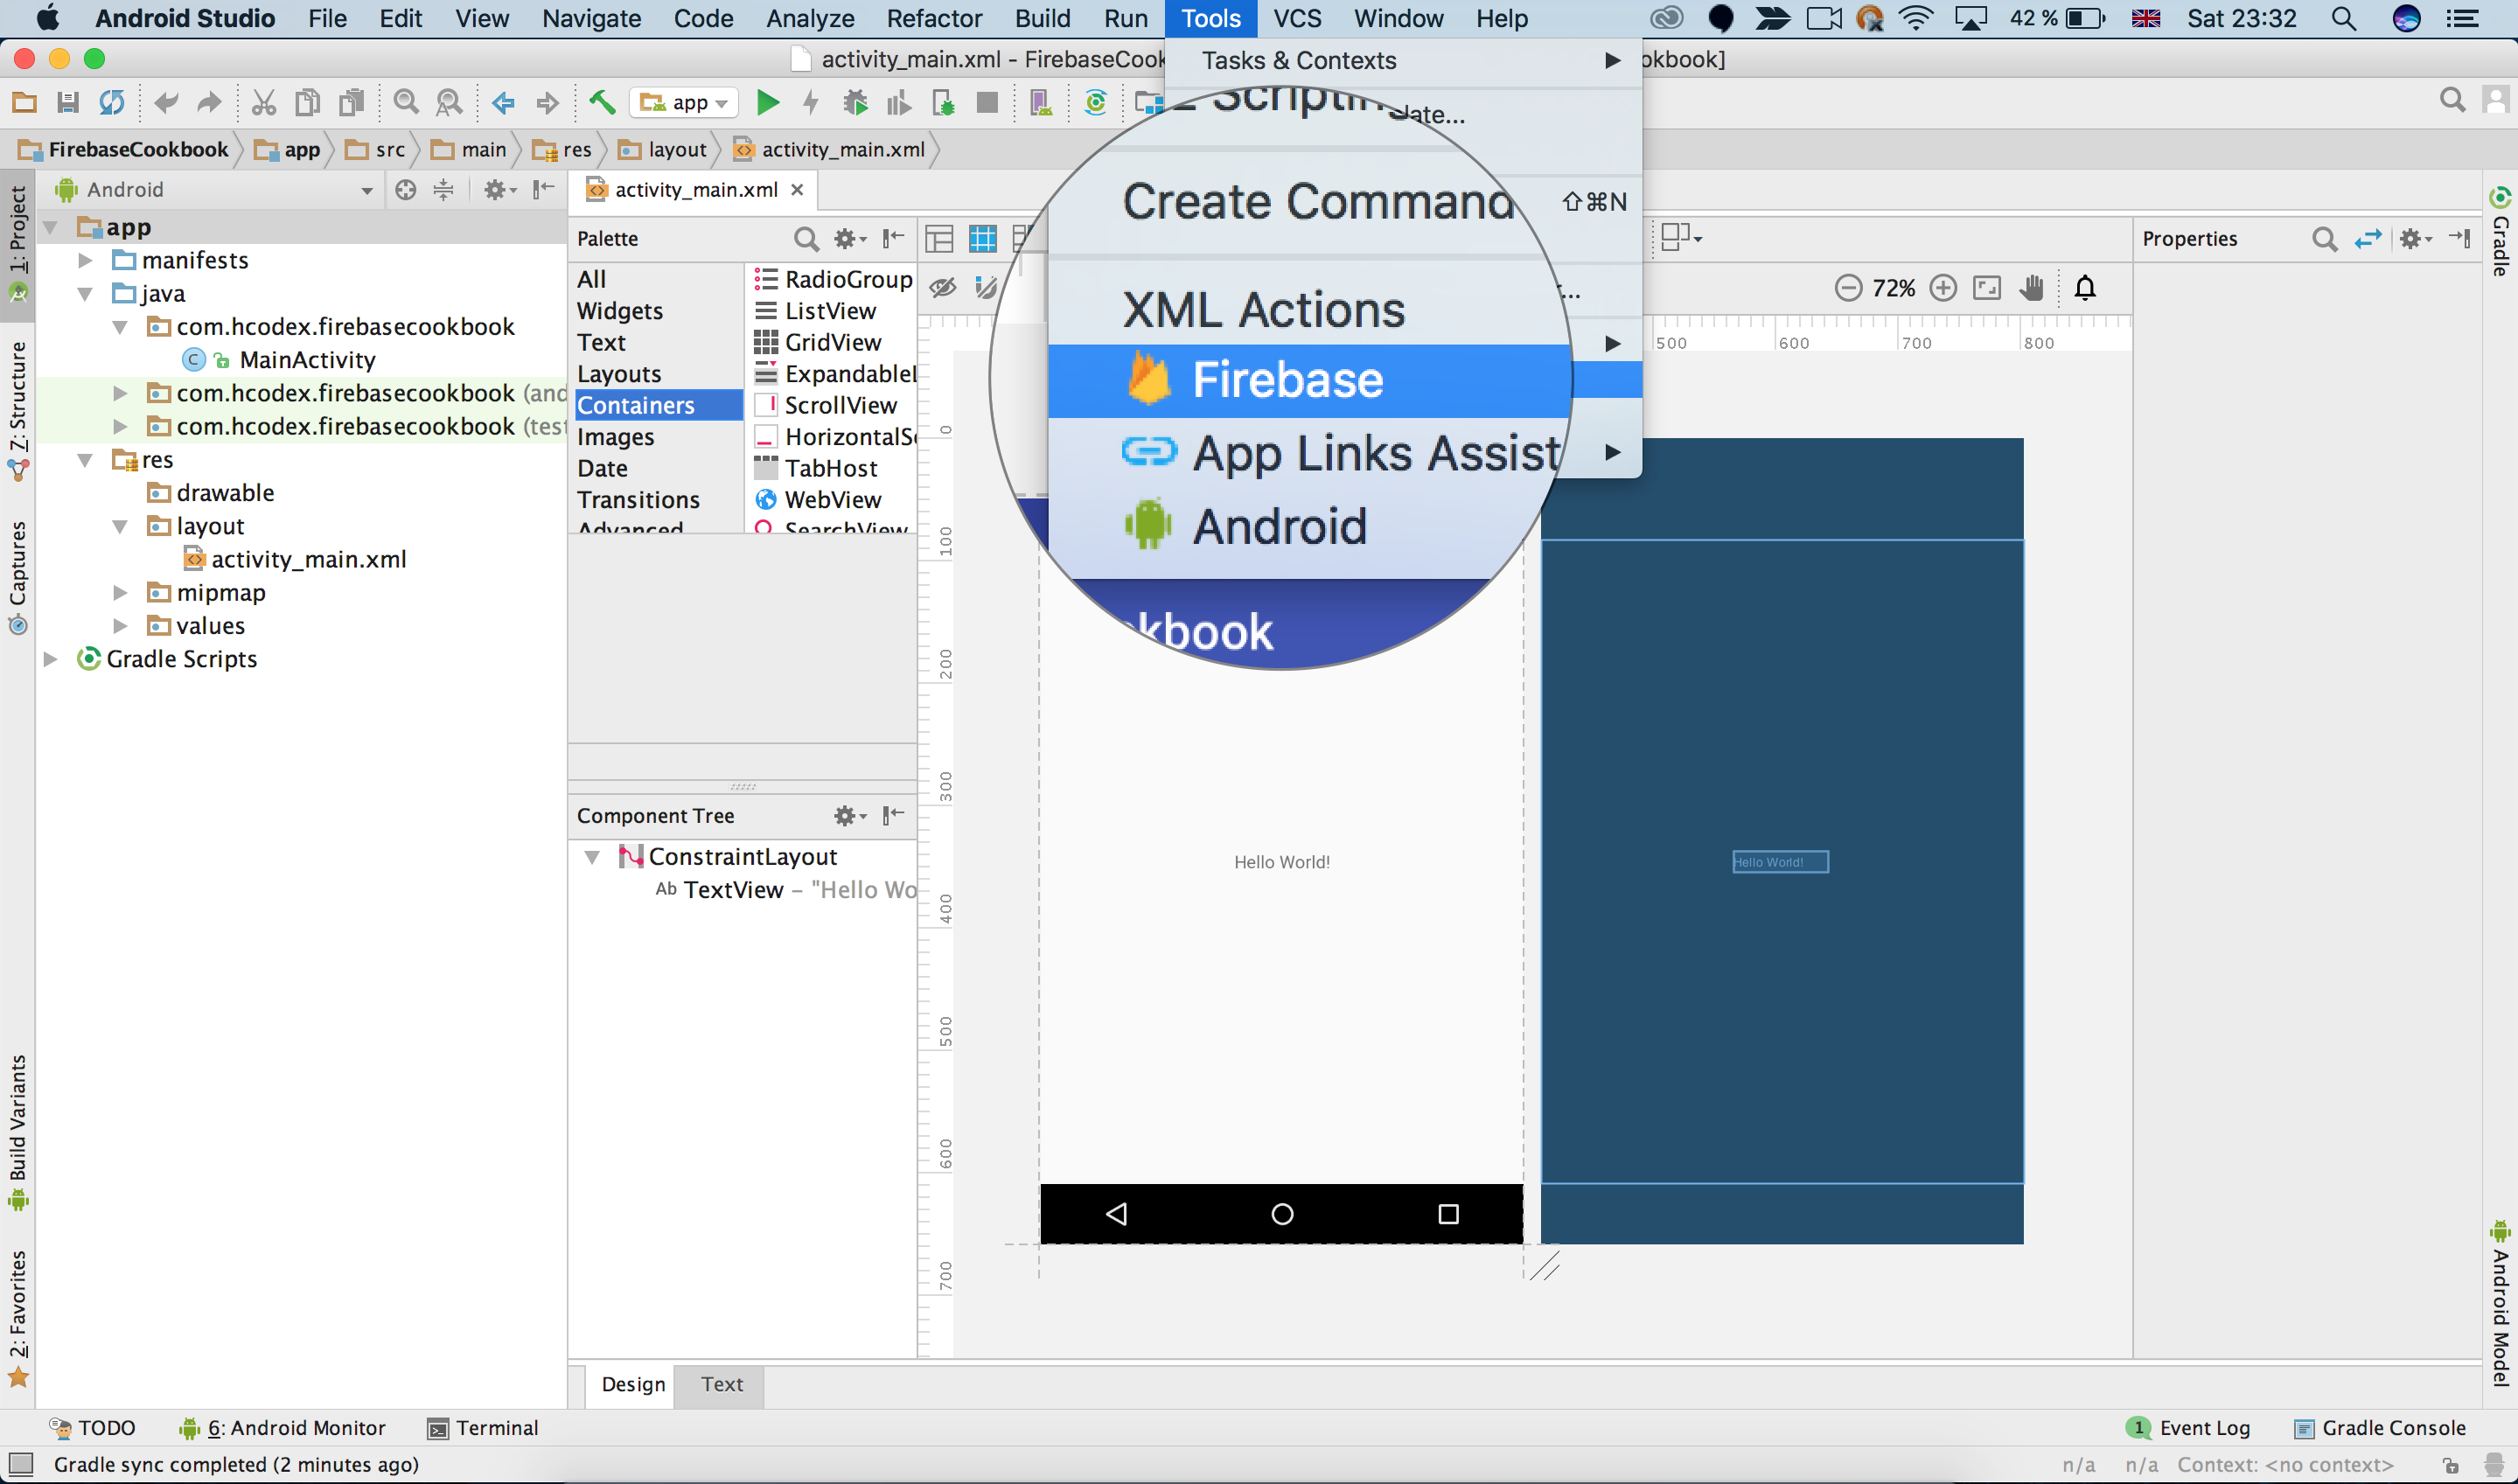Expand Gradle Scripts node
This screenshot has height=1484, width=2518.
pyautogui.click(x=50, y=659)
